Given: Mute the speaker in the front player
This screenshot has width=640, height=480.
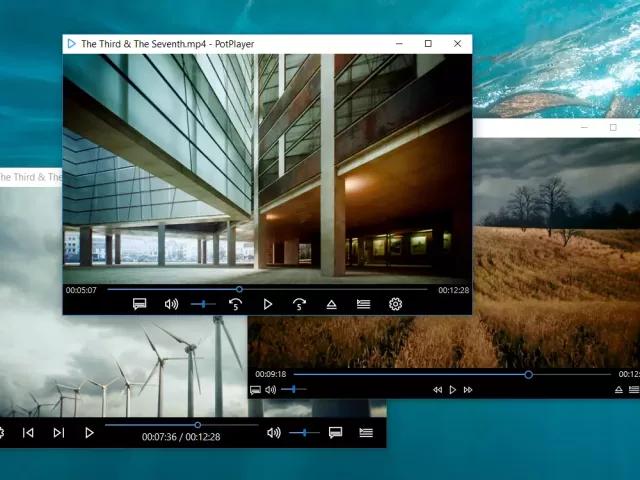Looking at the screenshot, I should (171, 304).
